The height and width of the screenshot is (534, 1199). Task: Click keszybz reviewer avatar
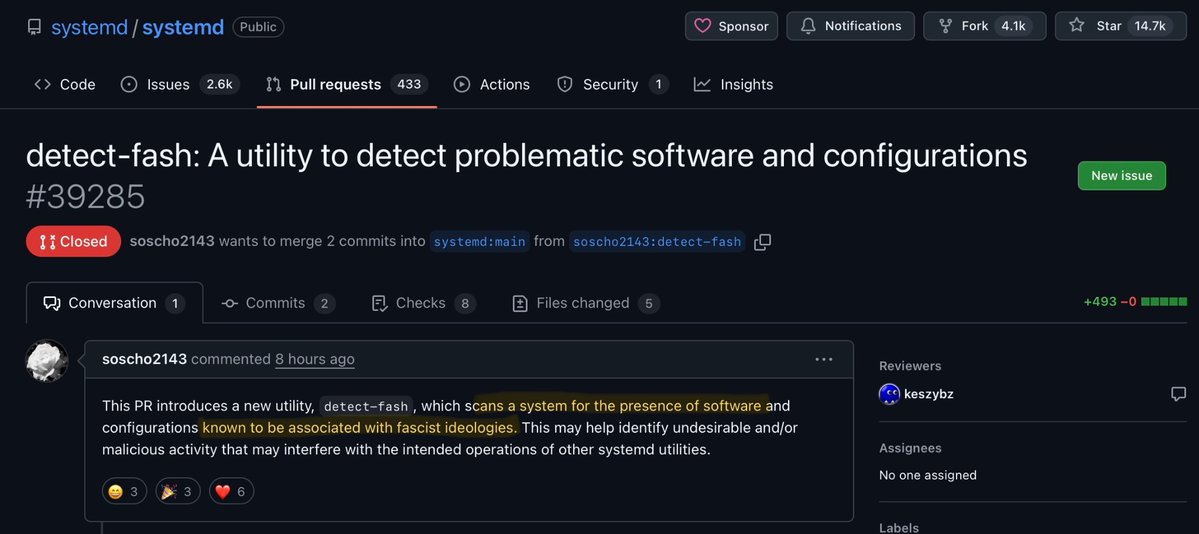[x=889, y=394]
